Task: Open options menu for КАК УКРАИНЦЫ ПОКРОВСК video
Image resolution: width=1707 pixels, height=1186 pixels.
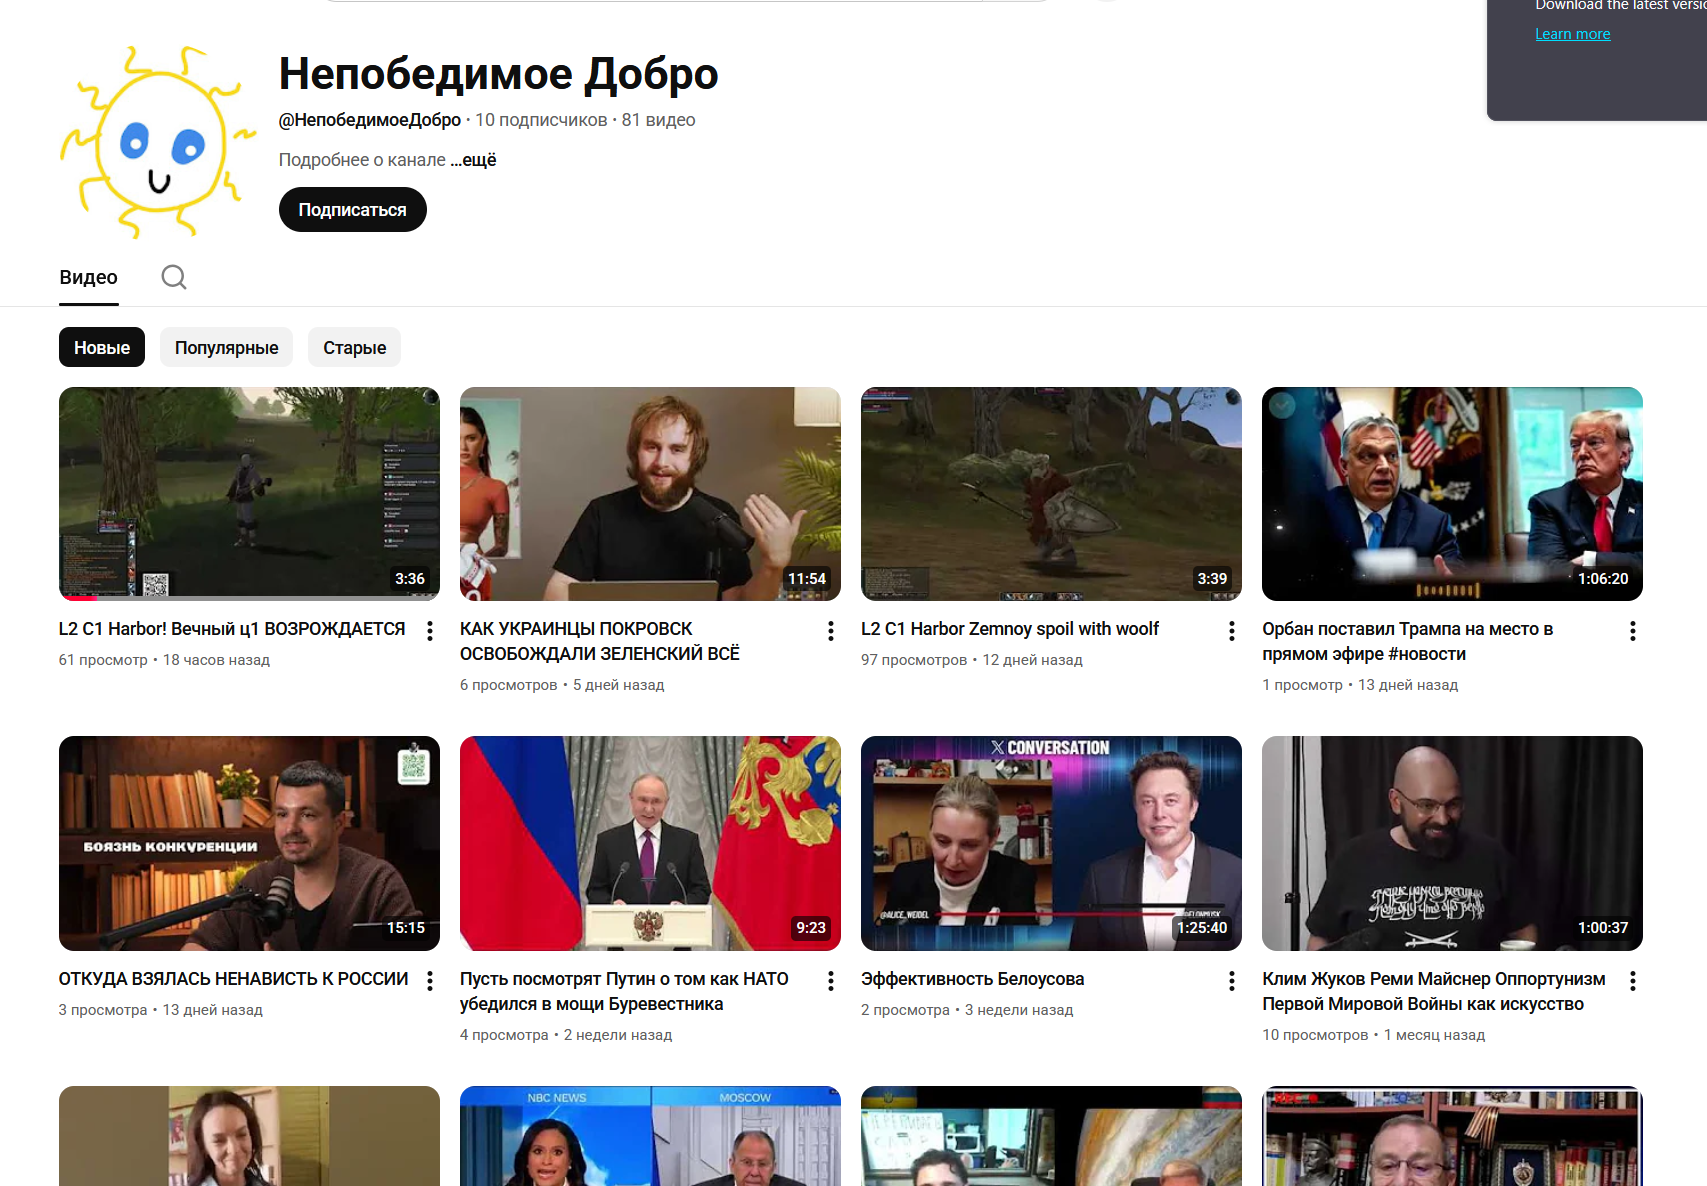Action: 831,631
